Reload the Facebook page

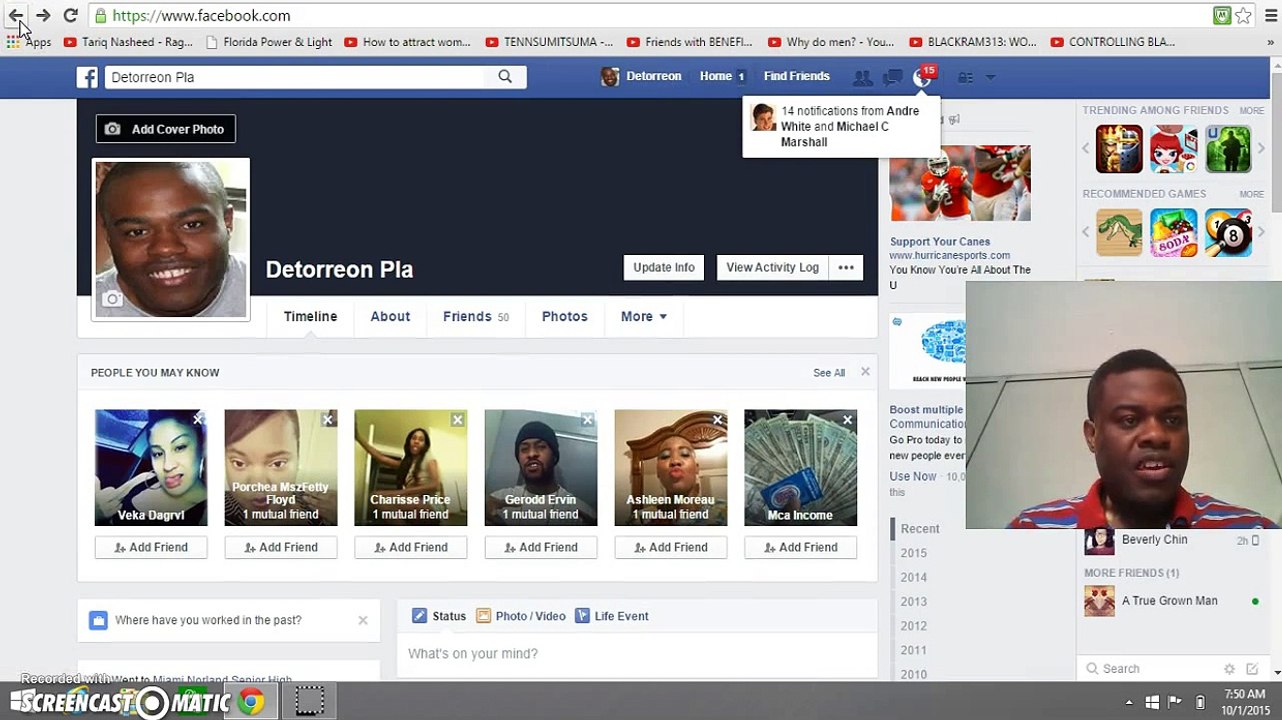coord(70,16)
